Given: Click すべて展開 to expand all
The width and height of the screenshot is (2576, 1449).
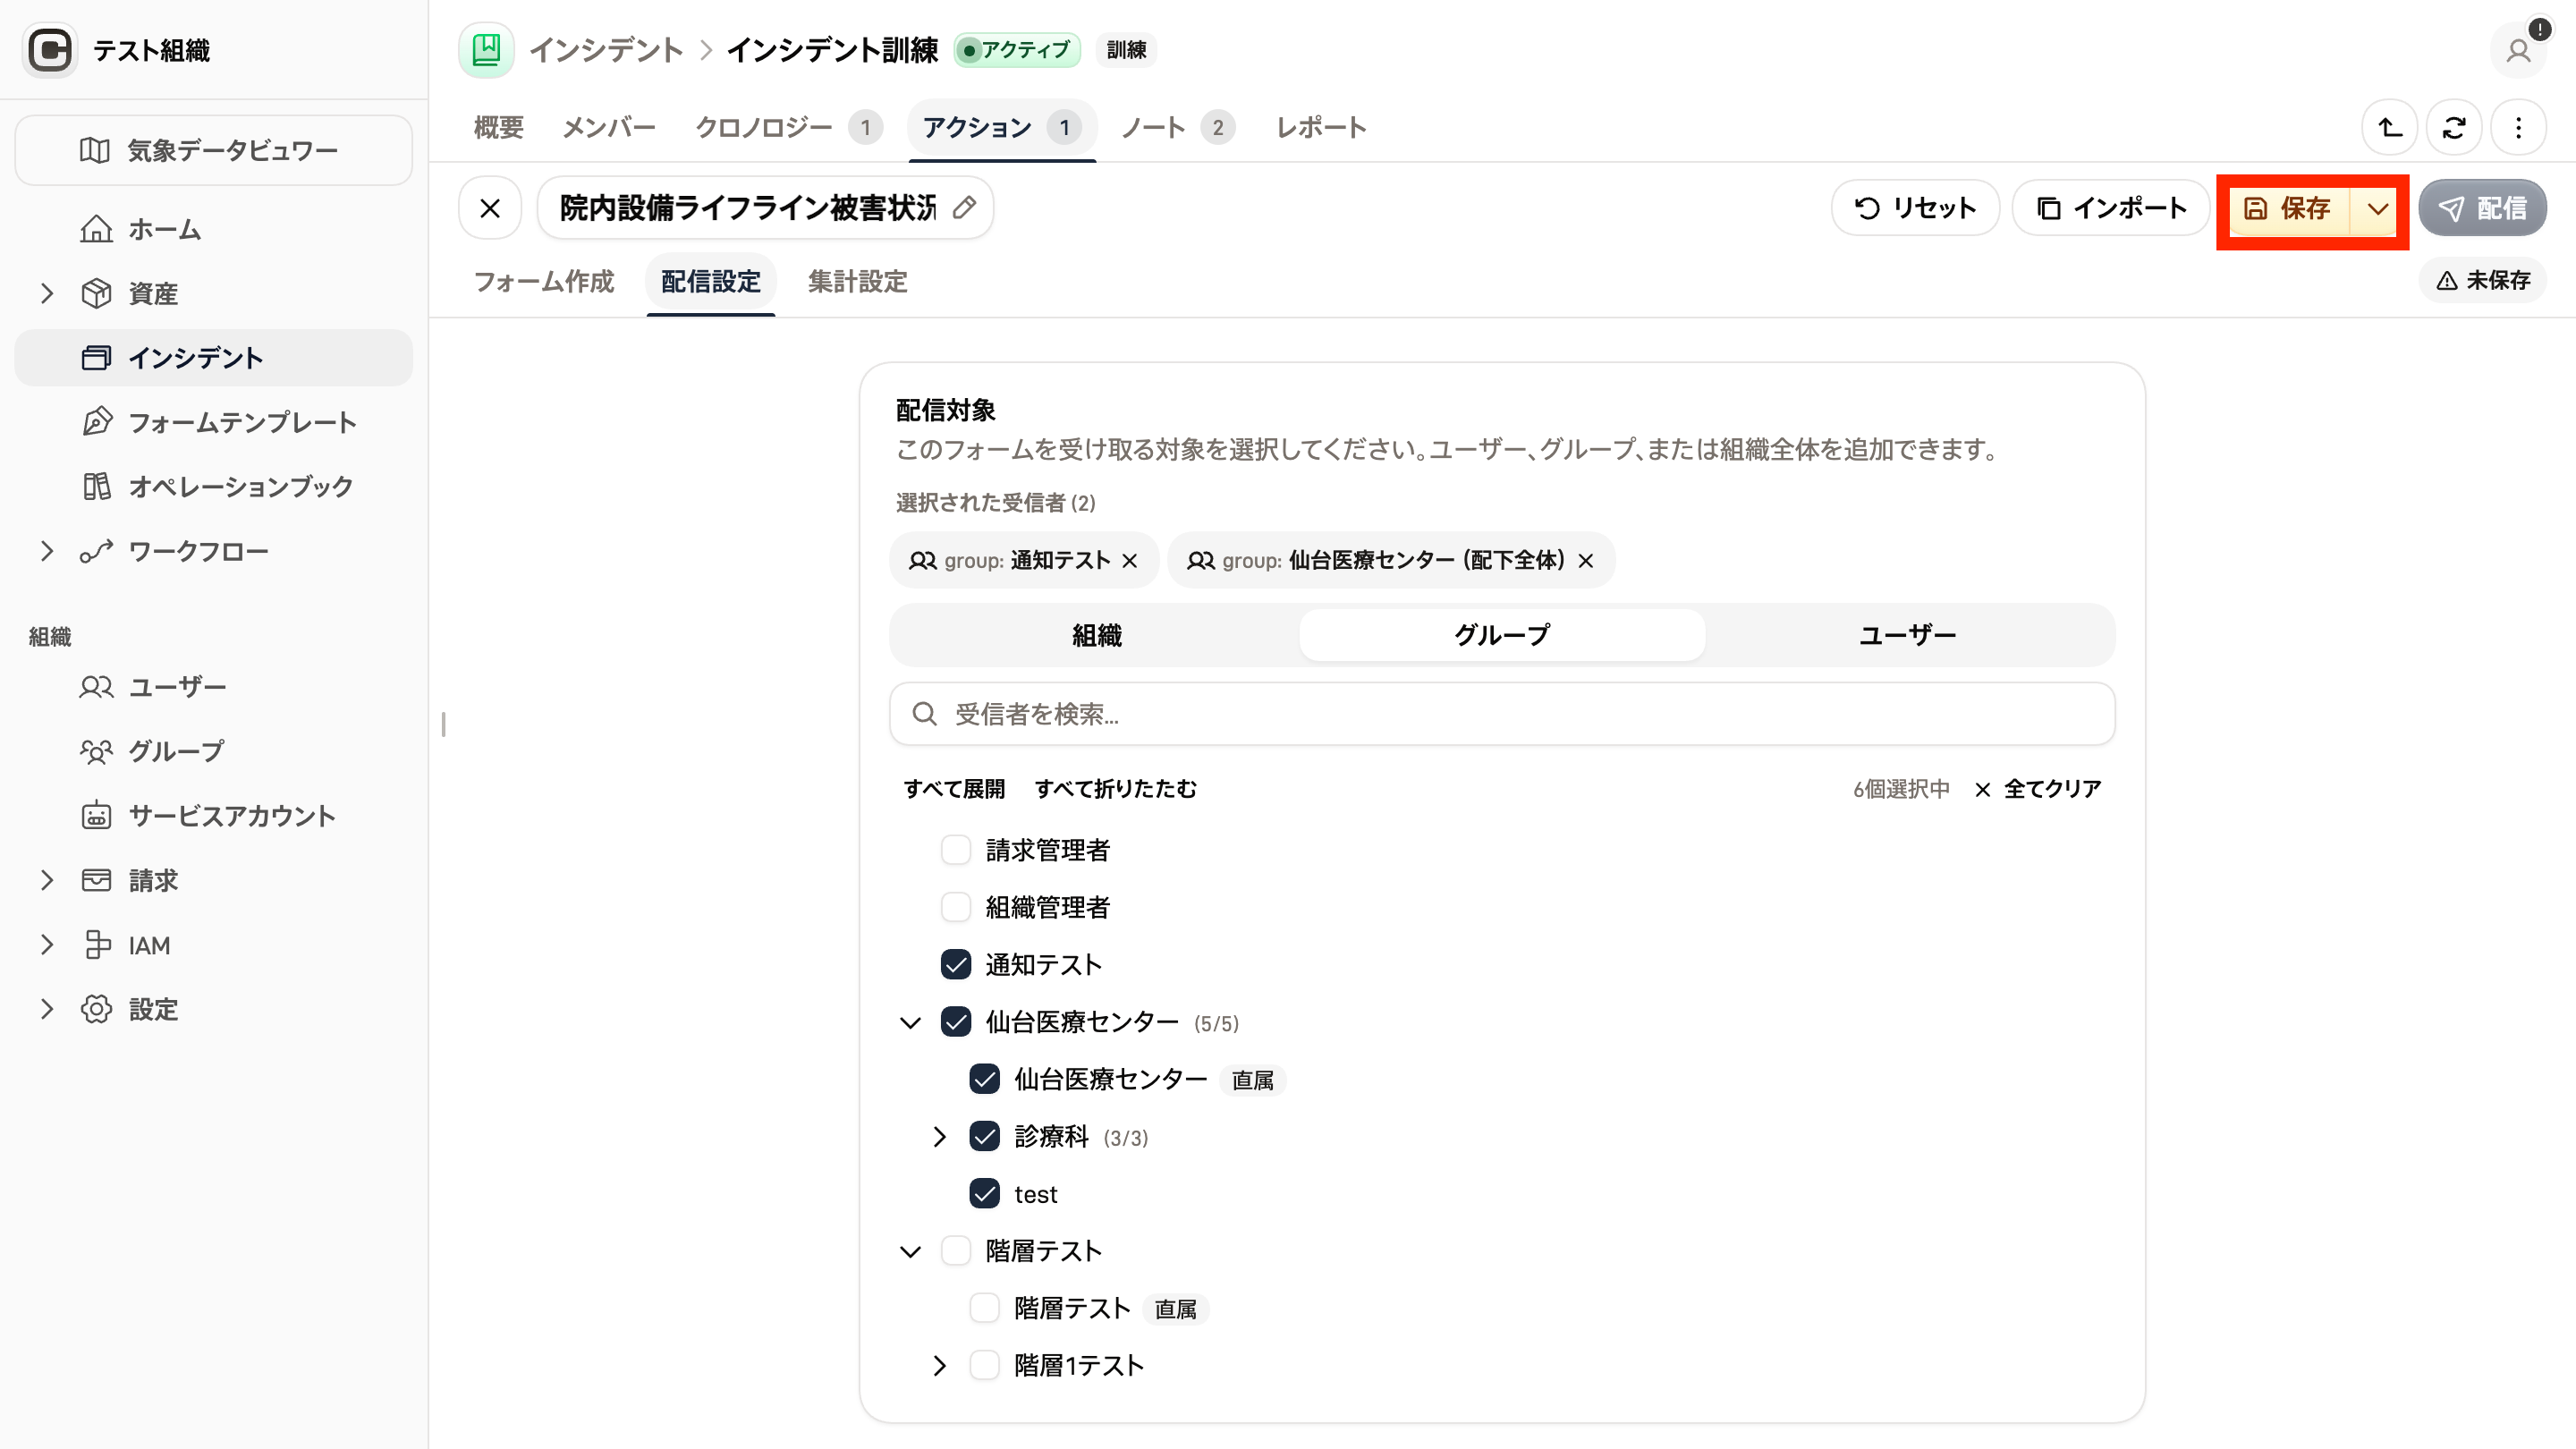Looking at the screenshot, I should (954, 789).
